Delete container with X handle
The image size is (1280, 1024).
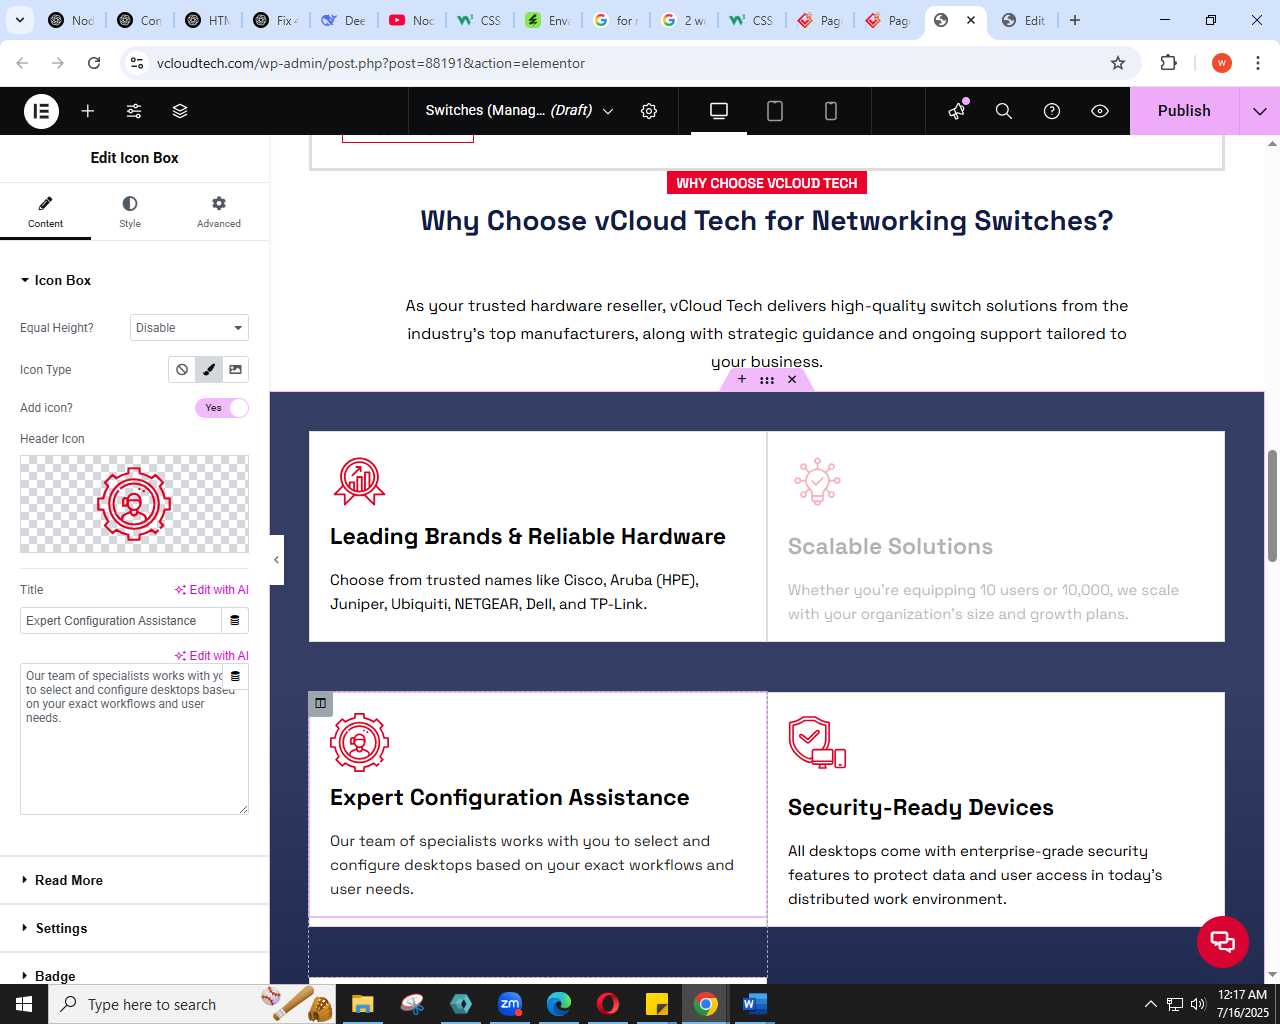tap(792, 380)
